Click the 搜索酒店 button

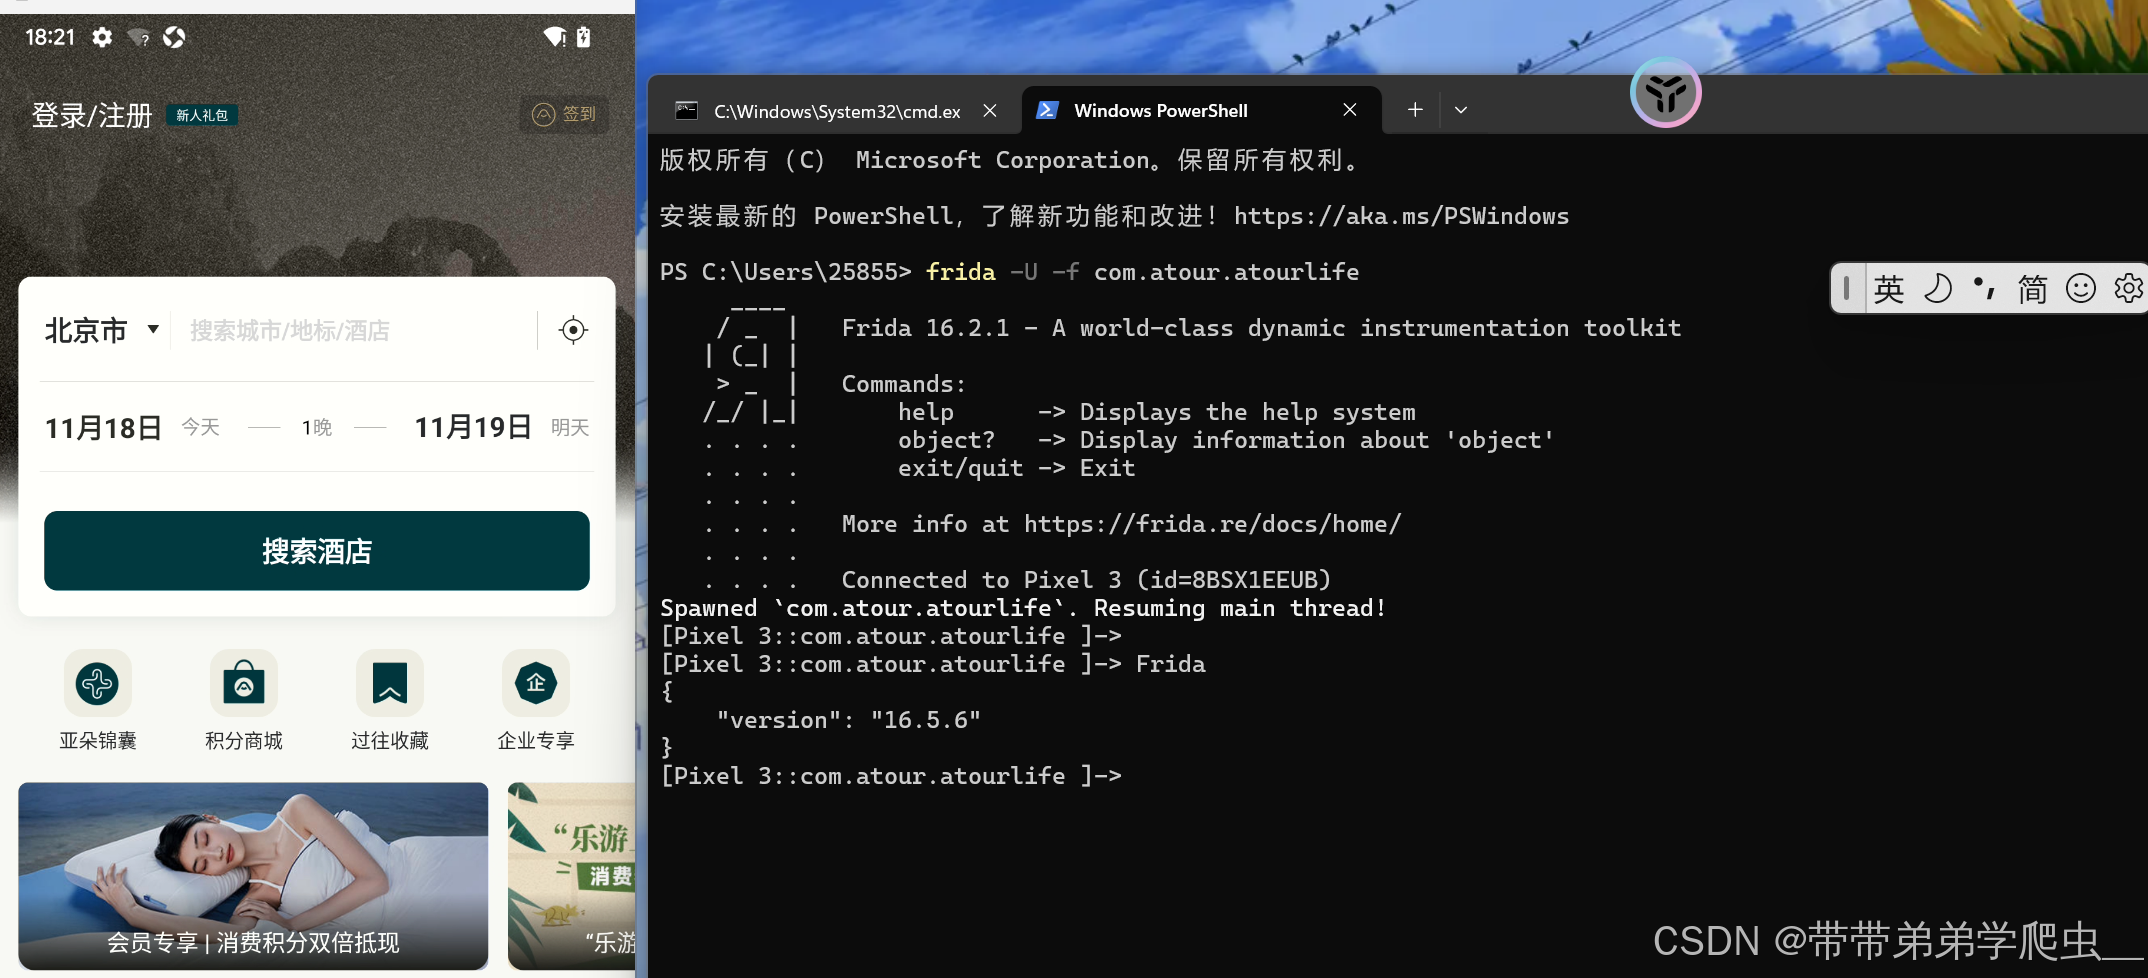317,551
